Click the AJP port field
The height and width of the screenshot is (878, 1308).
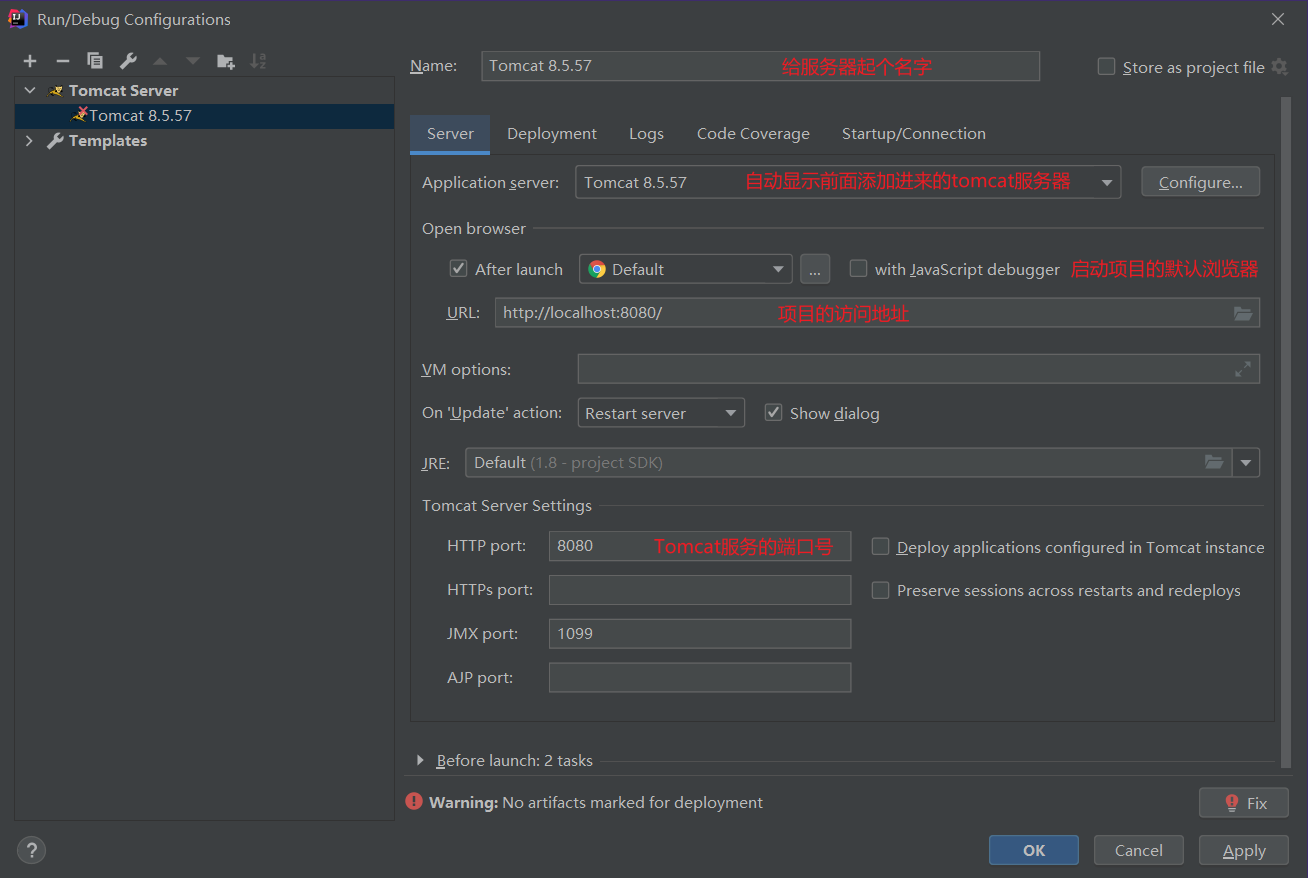pyautogui.click(x=700, y=677)
